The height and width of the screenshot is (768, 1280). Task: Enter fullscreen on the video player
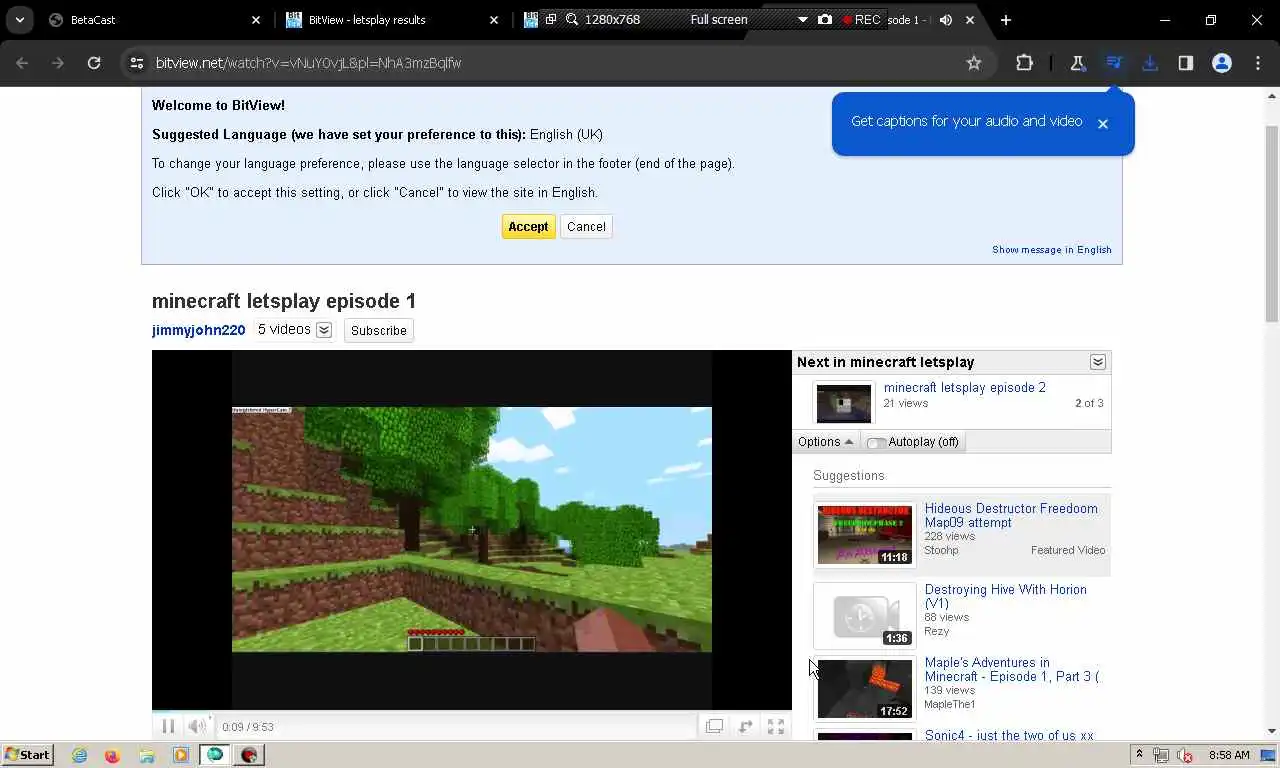tap(776, 727)
